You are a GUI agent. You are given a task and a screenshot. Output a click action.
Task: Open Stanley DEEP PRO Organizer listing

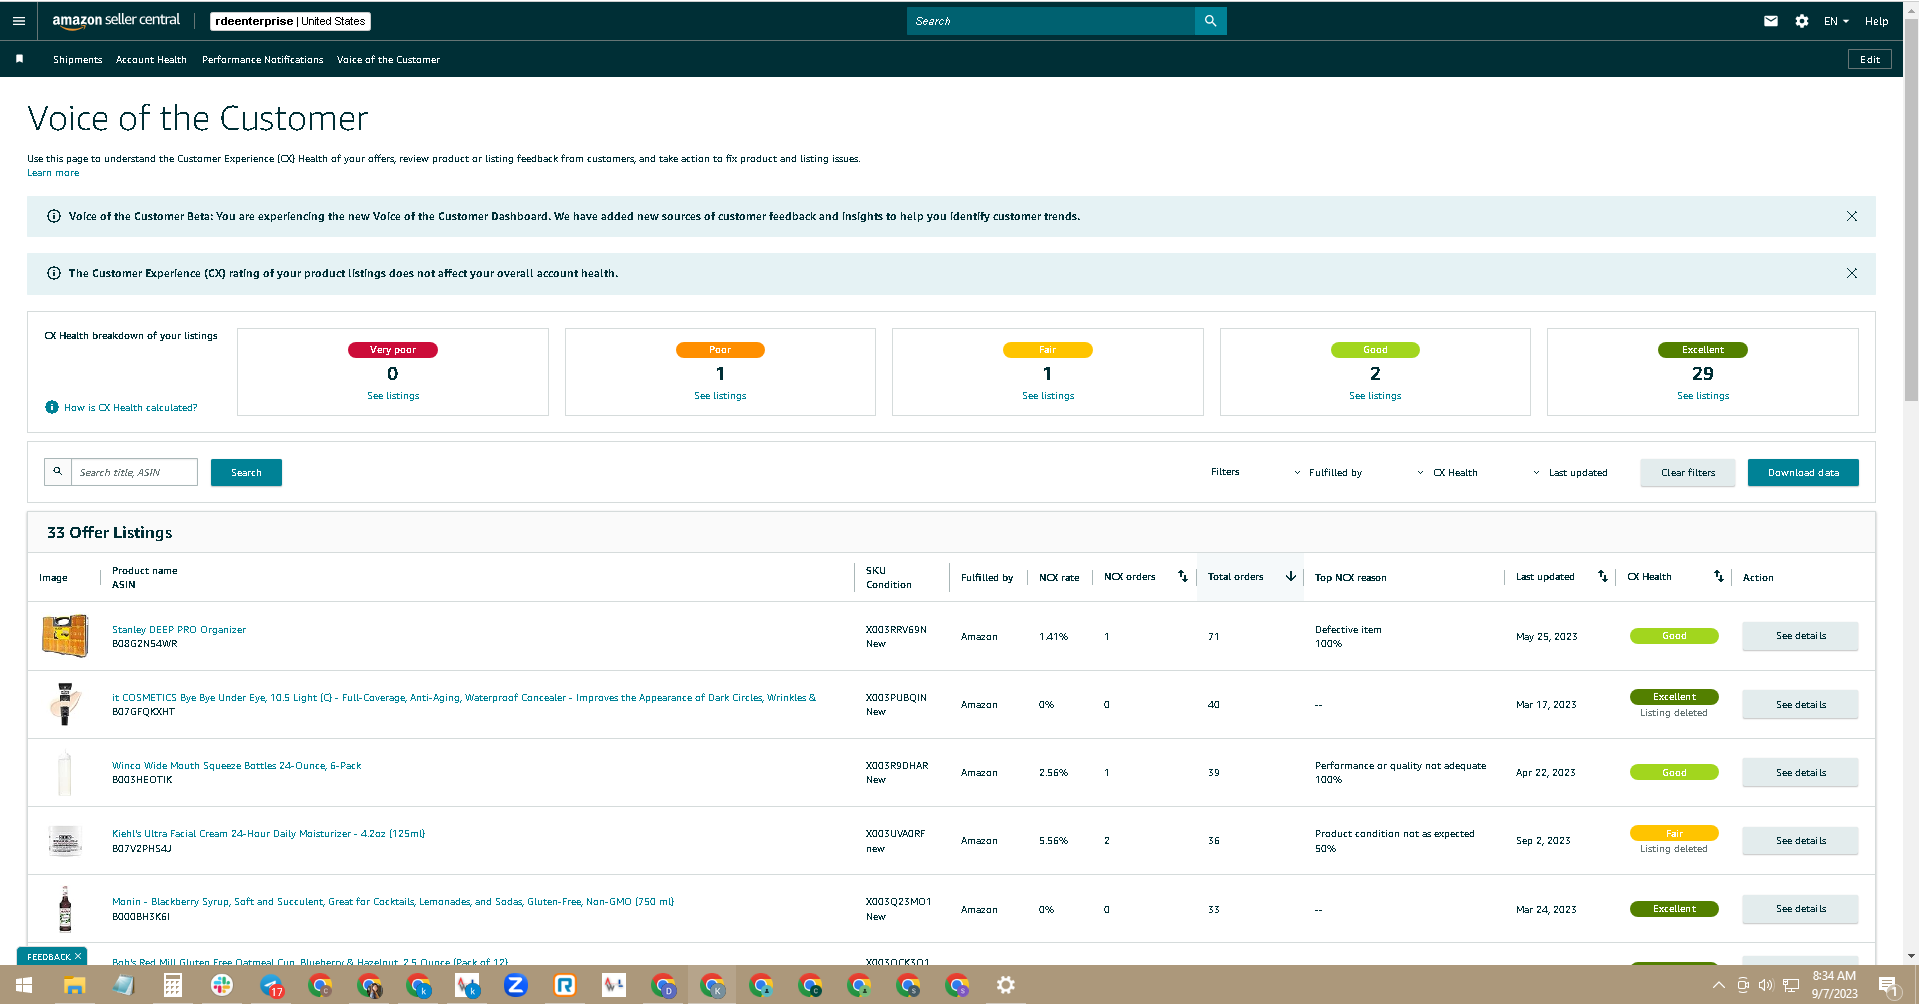tap(179, 630)
